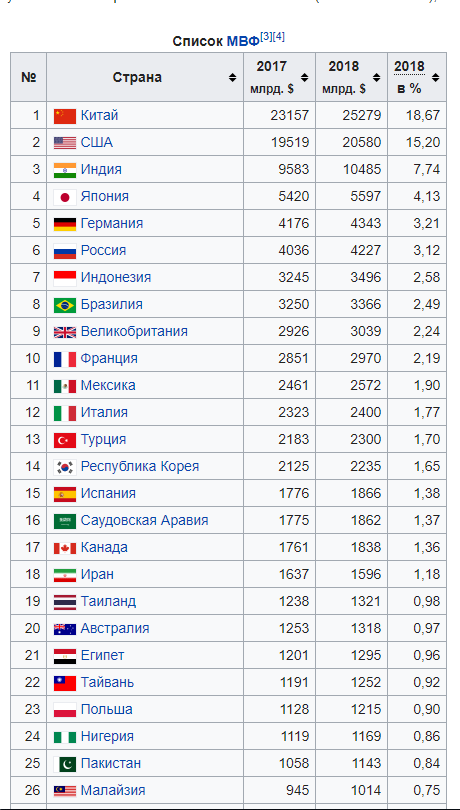The width and height of the screenshot is (460, 810).
Task: Open the Индонезия country link
Action: (116, 277)
